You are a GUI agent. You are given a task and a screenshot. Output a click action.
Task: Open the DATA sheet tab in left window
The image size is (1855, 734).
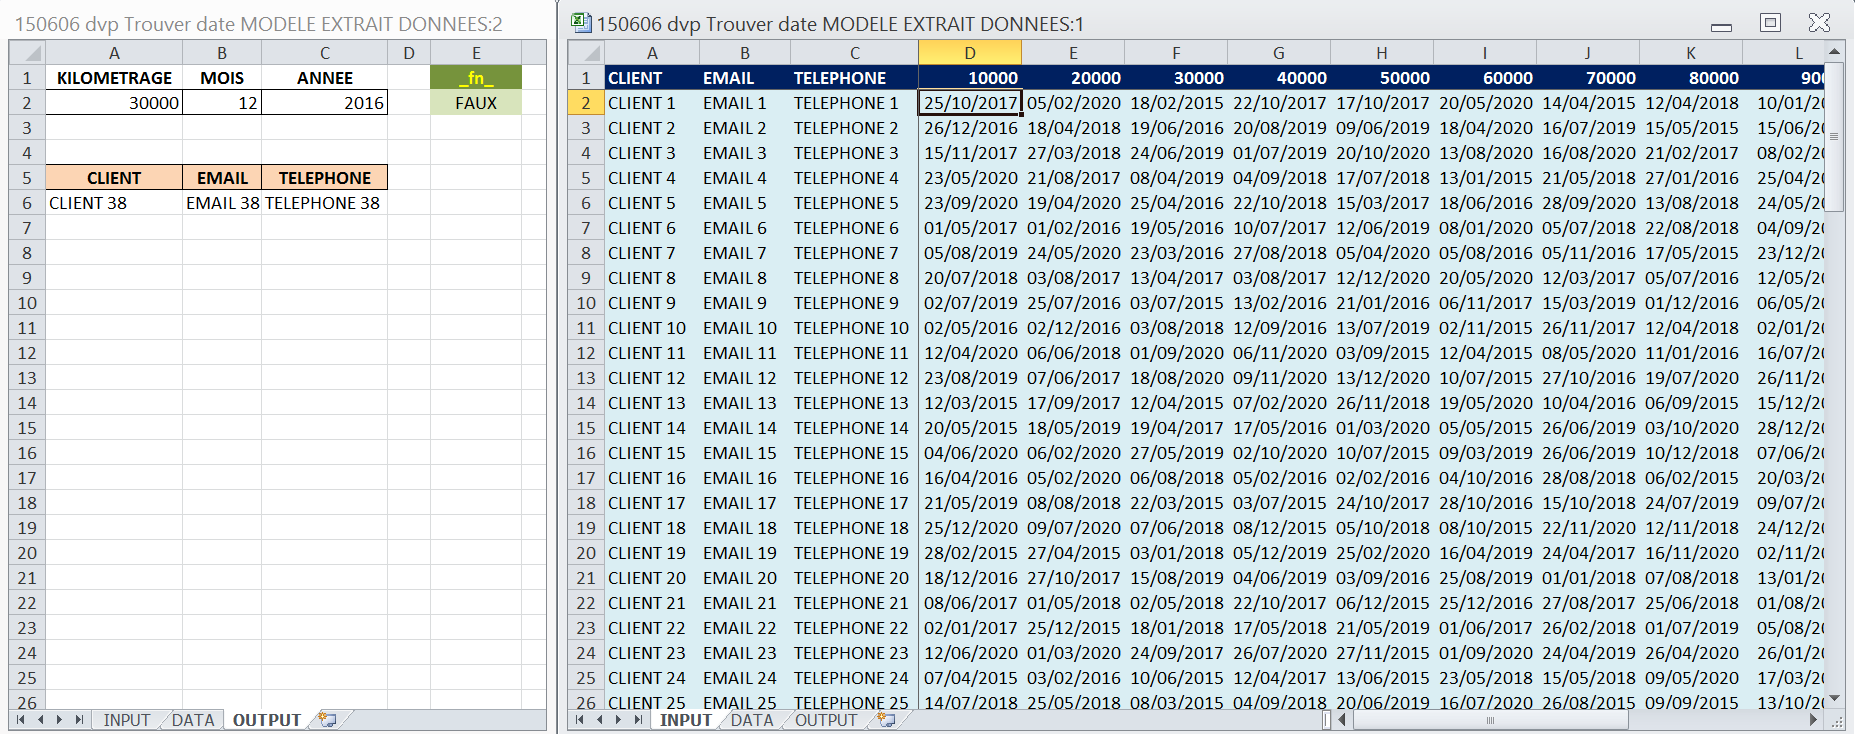click(x=193, y=720)
